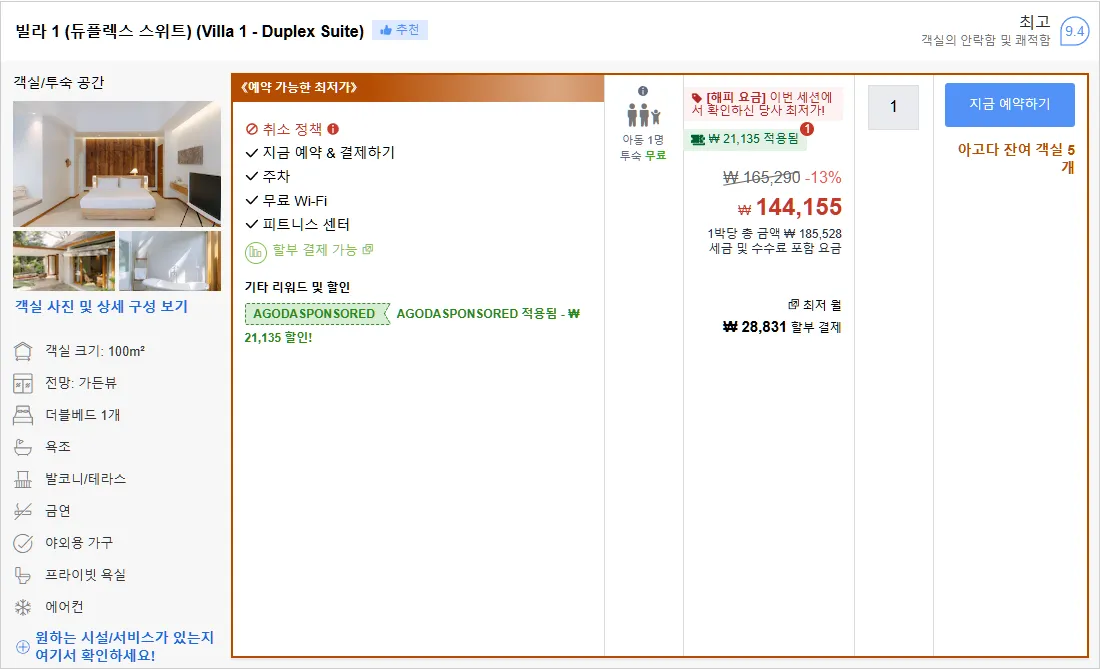Click the external link icon beside 최저 월
This screenshot has width=1100, height=669.
[x=793, y=304]
